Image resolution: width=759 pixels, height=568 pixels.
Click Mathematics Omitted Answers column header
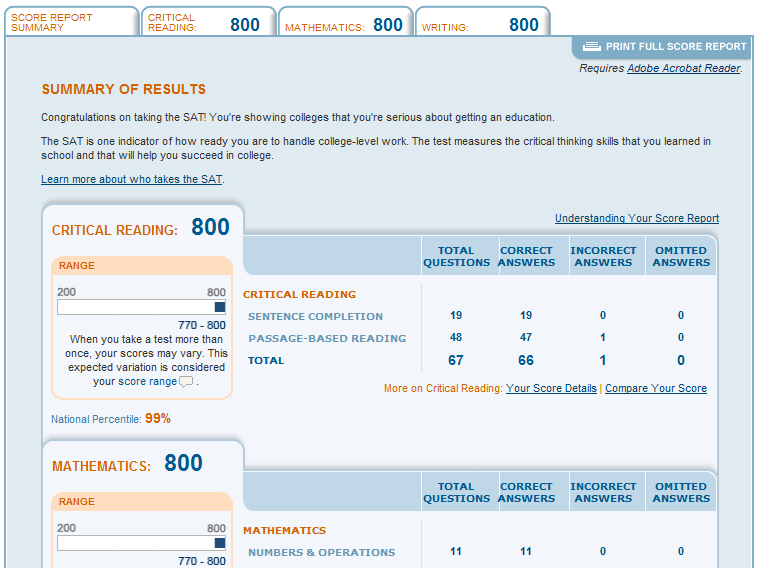(x=681, y=492)
